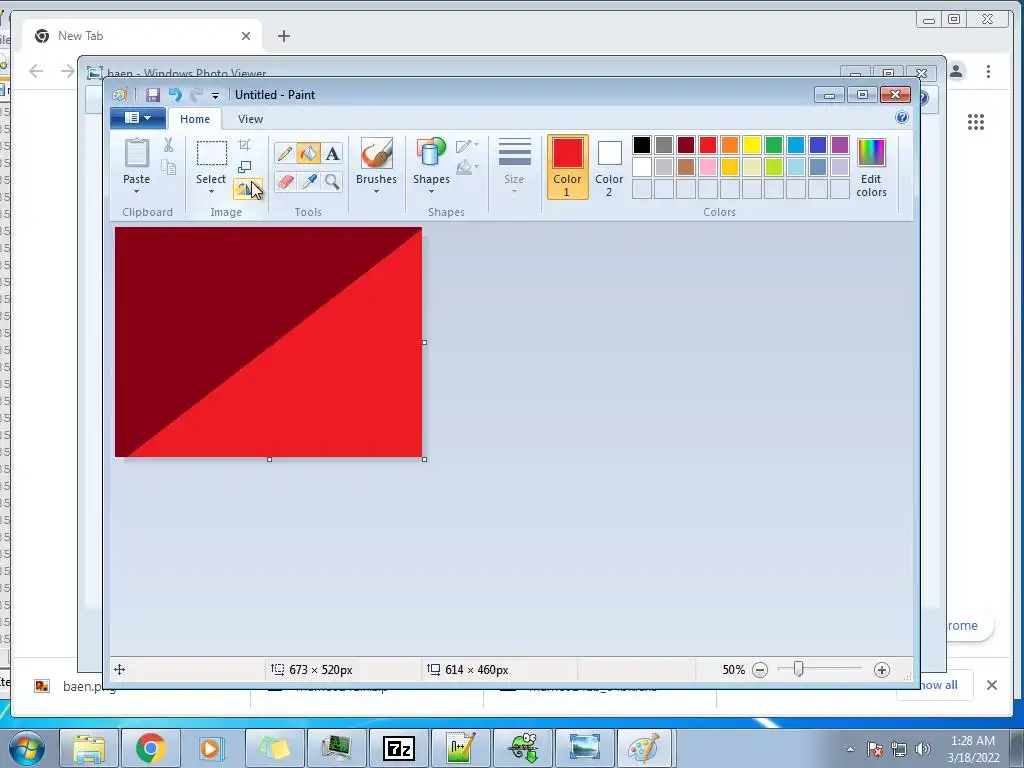The image size is (1024, 768).
Task: Open 7-Zip from the taskbar
Action: (398, 748)
